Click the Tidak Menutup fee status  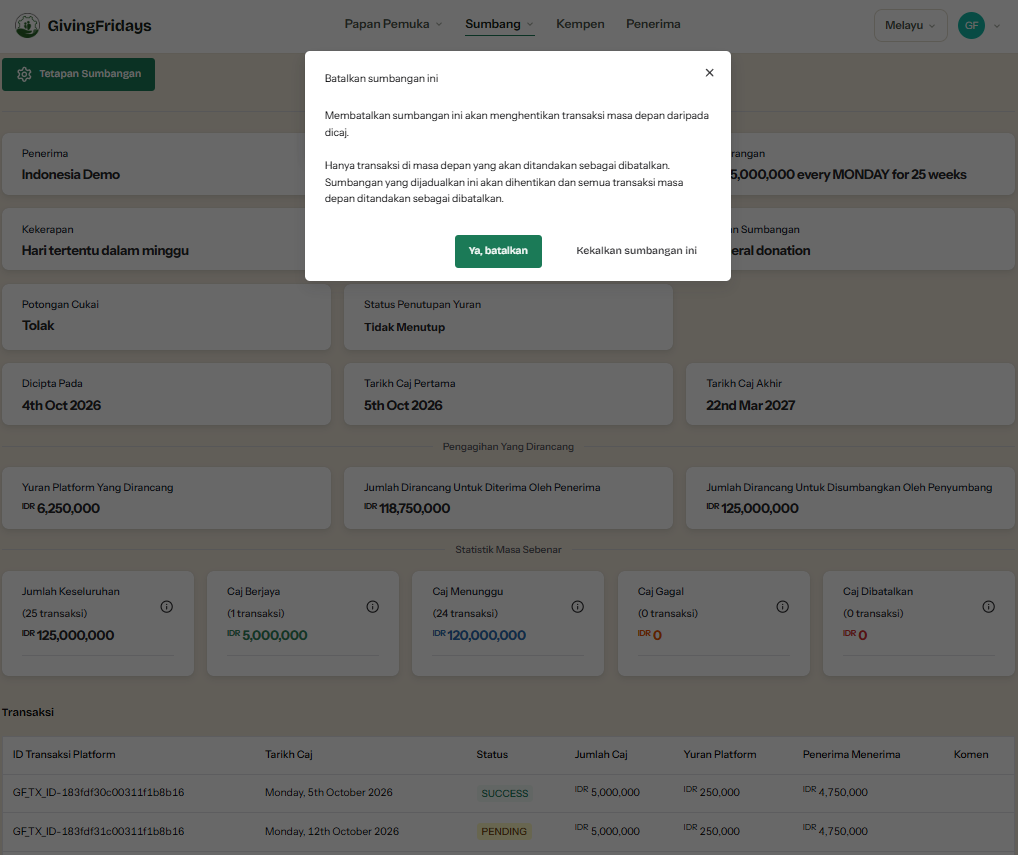[x=404, y=327]
